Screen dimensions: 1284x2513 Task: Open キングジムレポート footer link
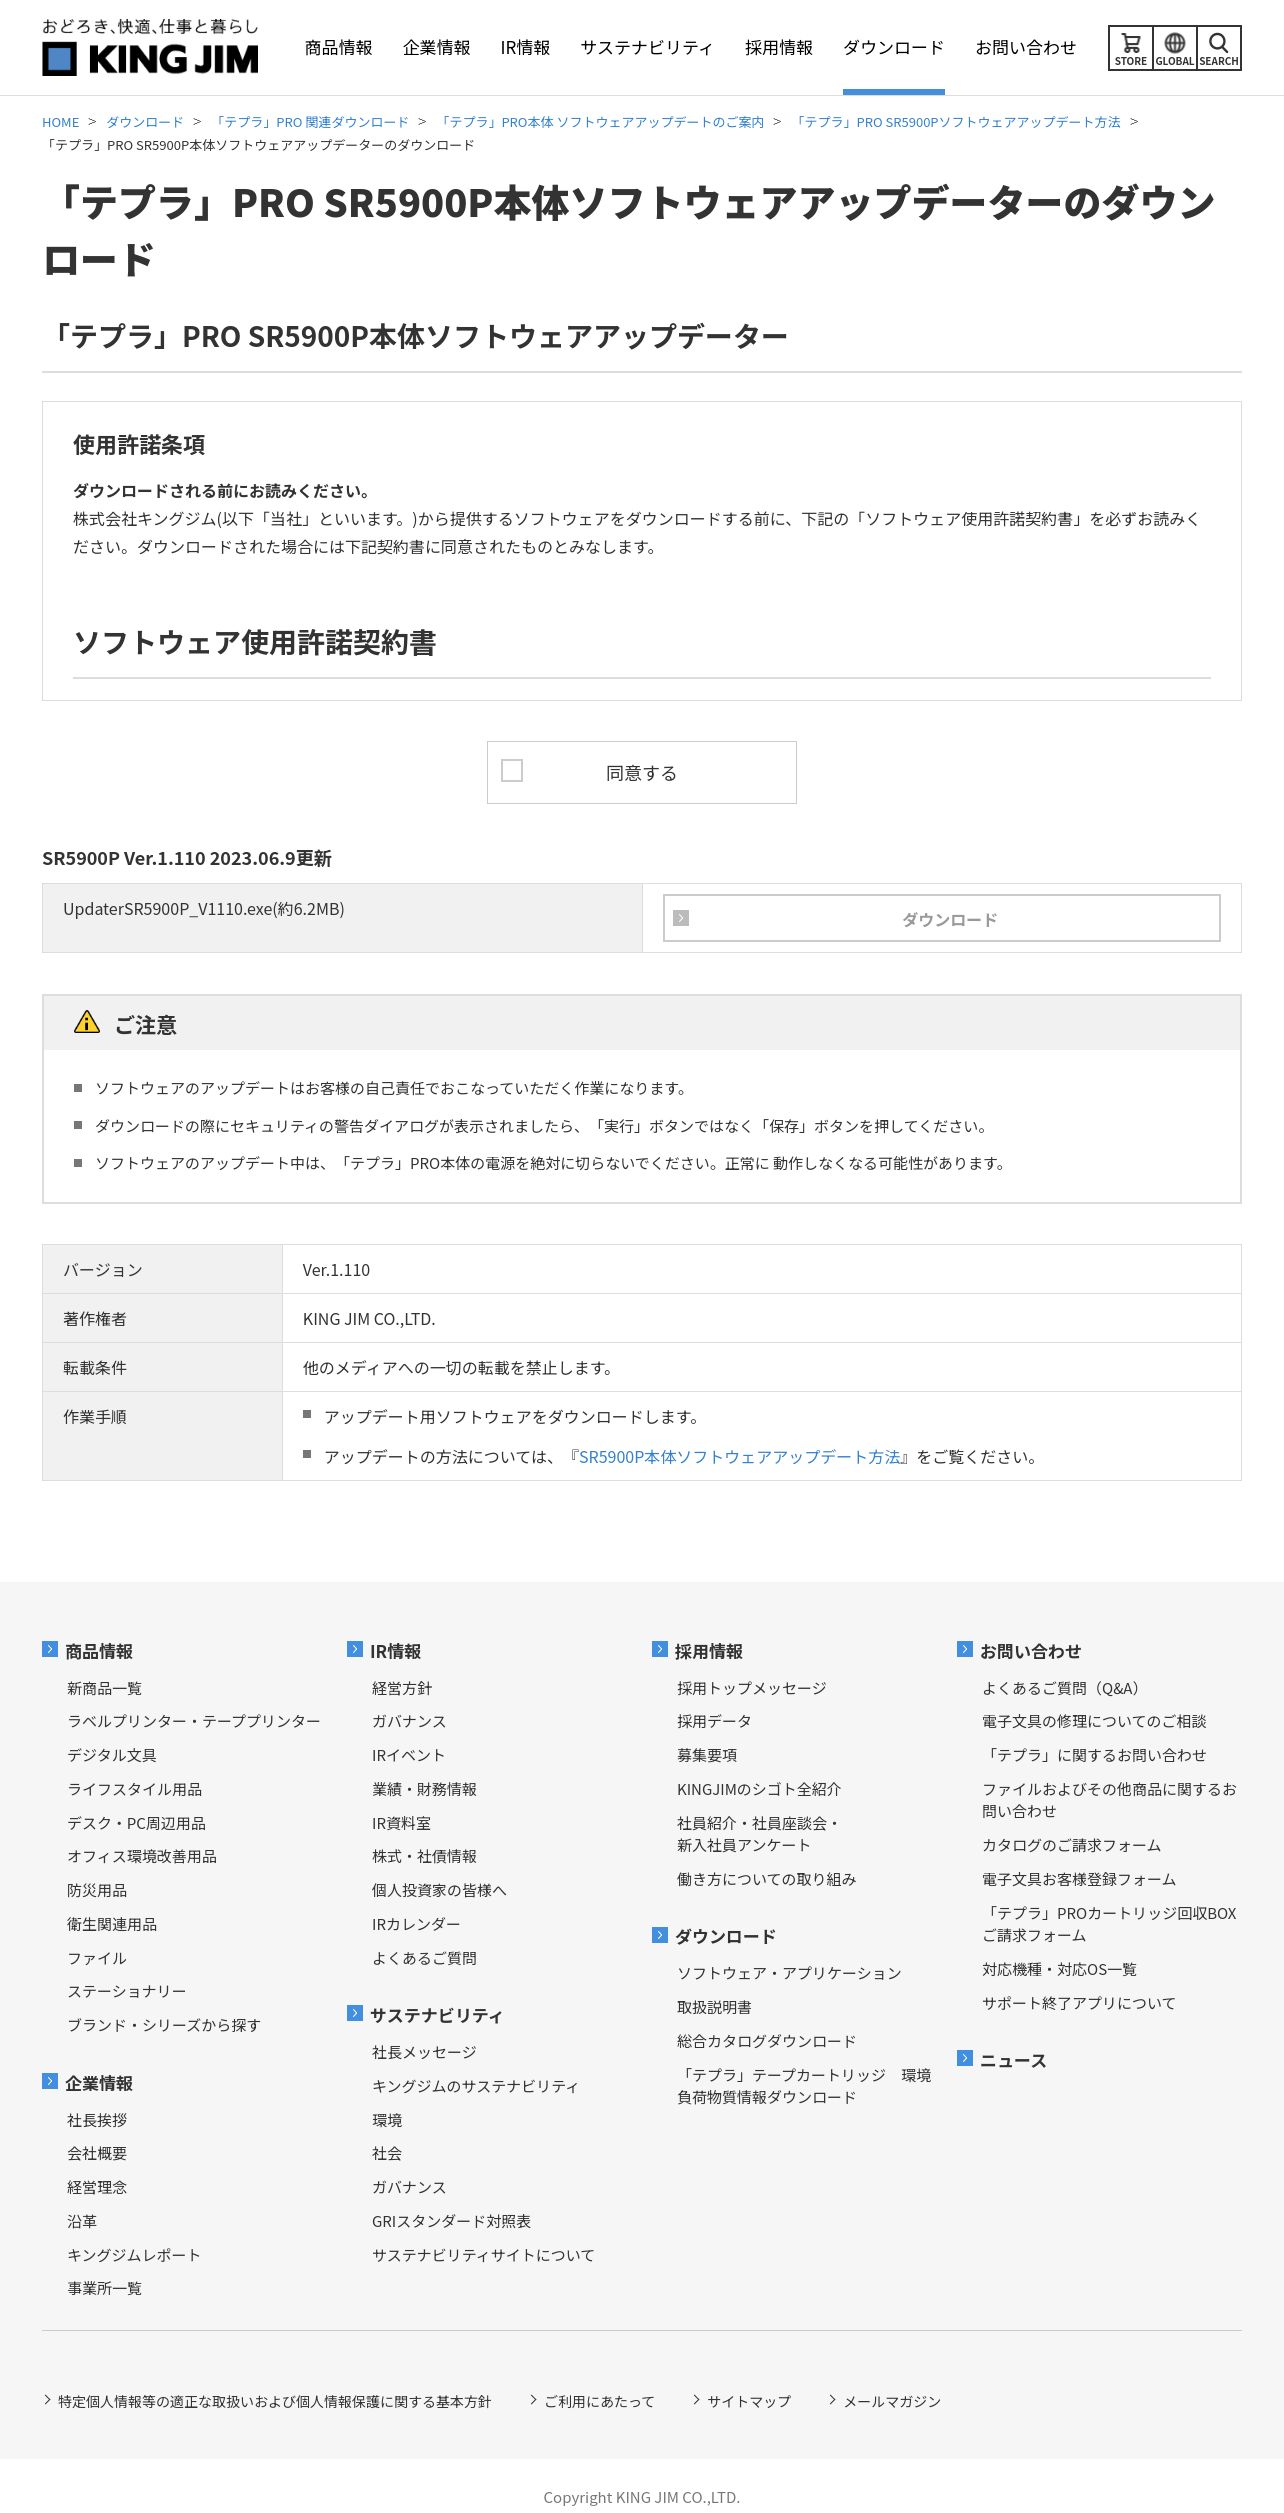[134, 2255]
